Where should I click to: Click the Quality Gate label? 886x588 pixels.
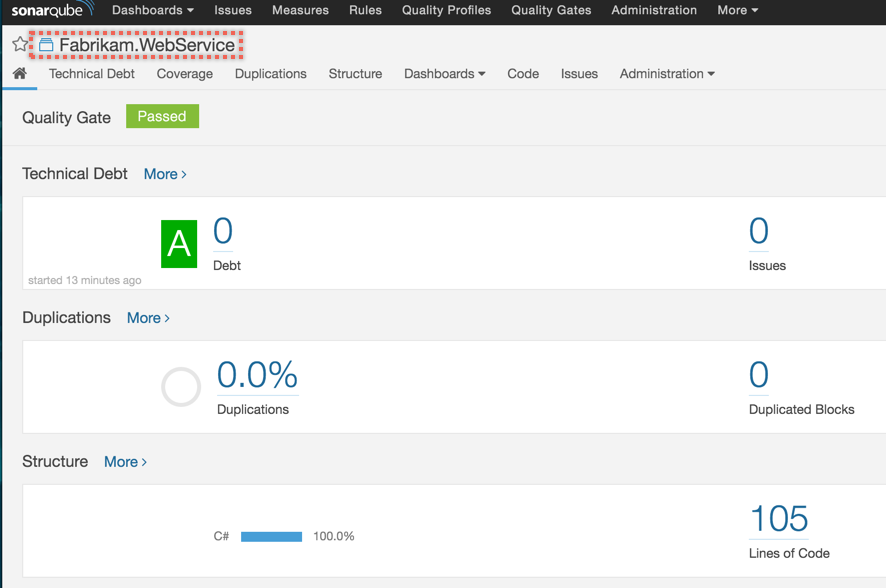66,117
